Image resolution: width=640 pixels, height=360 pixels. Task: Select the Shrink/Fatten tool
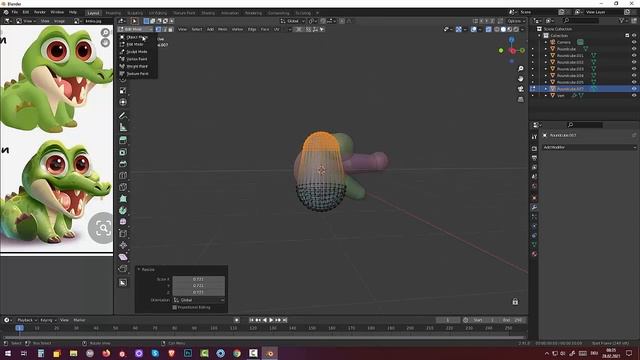pyautogui.click(x=123, y=245)
